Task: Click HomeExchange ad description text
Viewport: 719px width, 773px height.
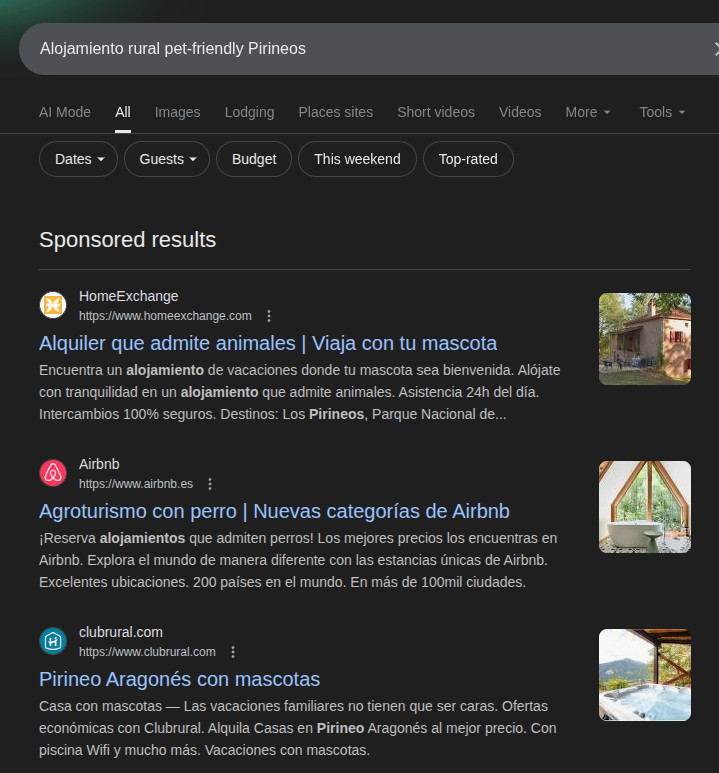Action: tap(299, 392)
